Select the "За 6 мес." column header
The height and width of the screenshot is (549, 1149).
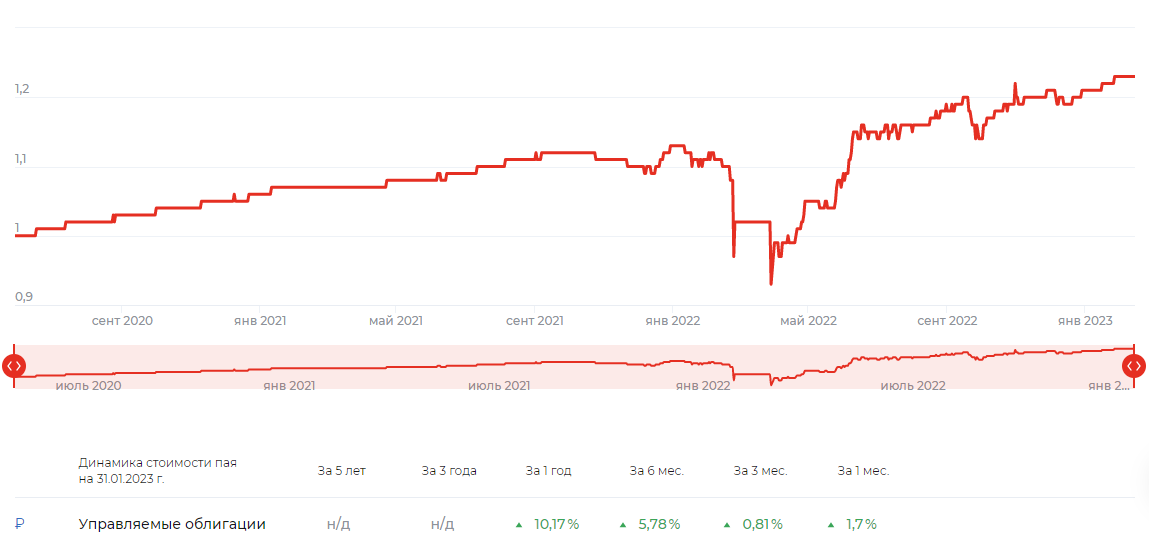[656, 471]
